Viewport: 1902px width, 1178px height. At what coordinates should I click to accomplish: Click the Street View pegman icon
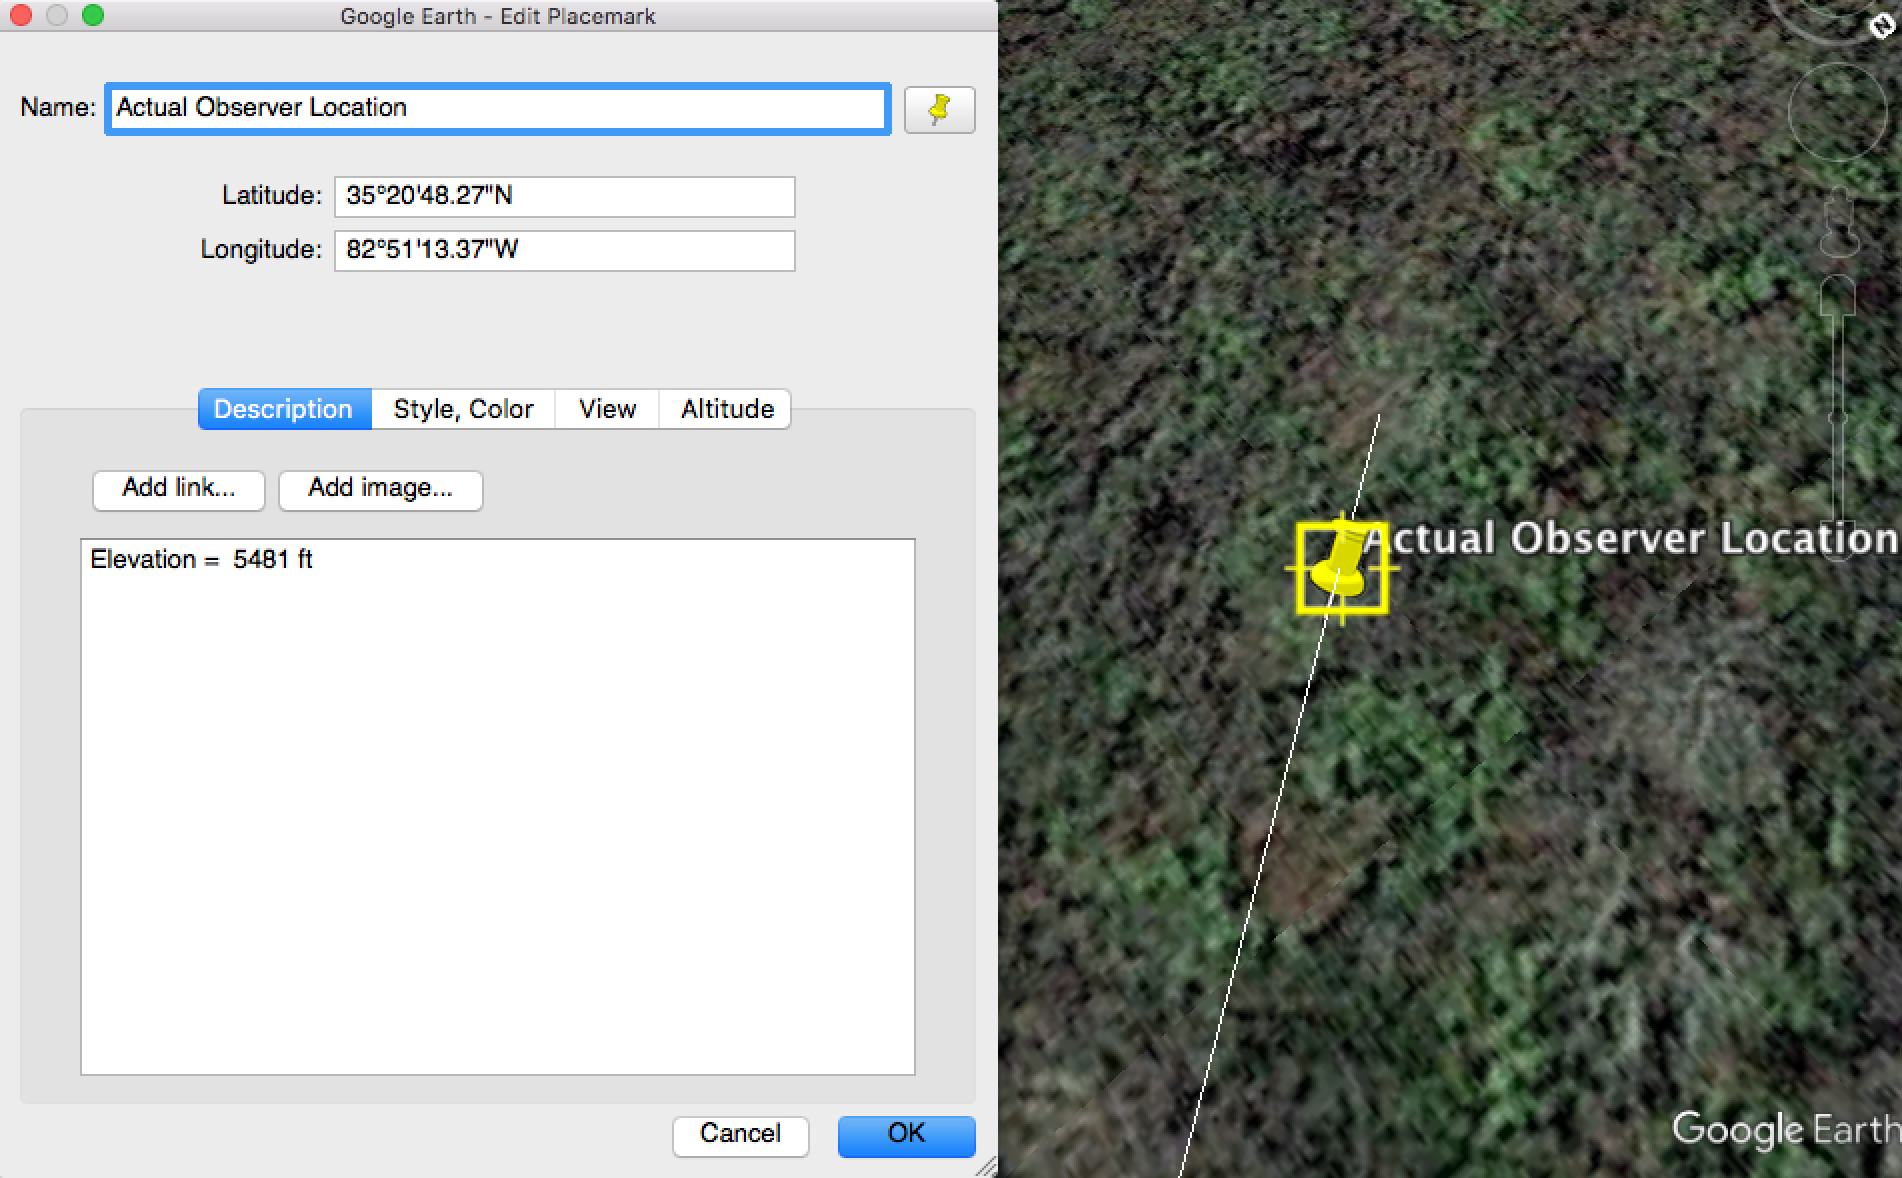pos(1838,221)
